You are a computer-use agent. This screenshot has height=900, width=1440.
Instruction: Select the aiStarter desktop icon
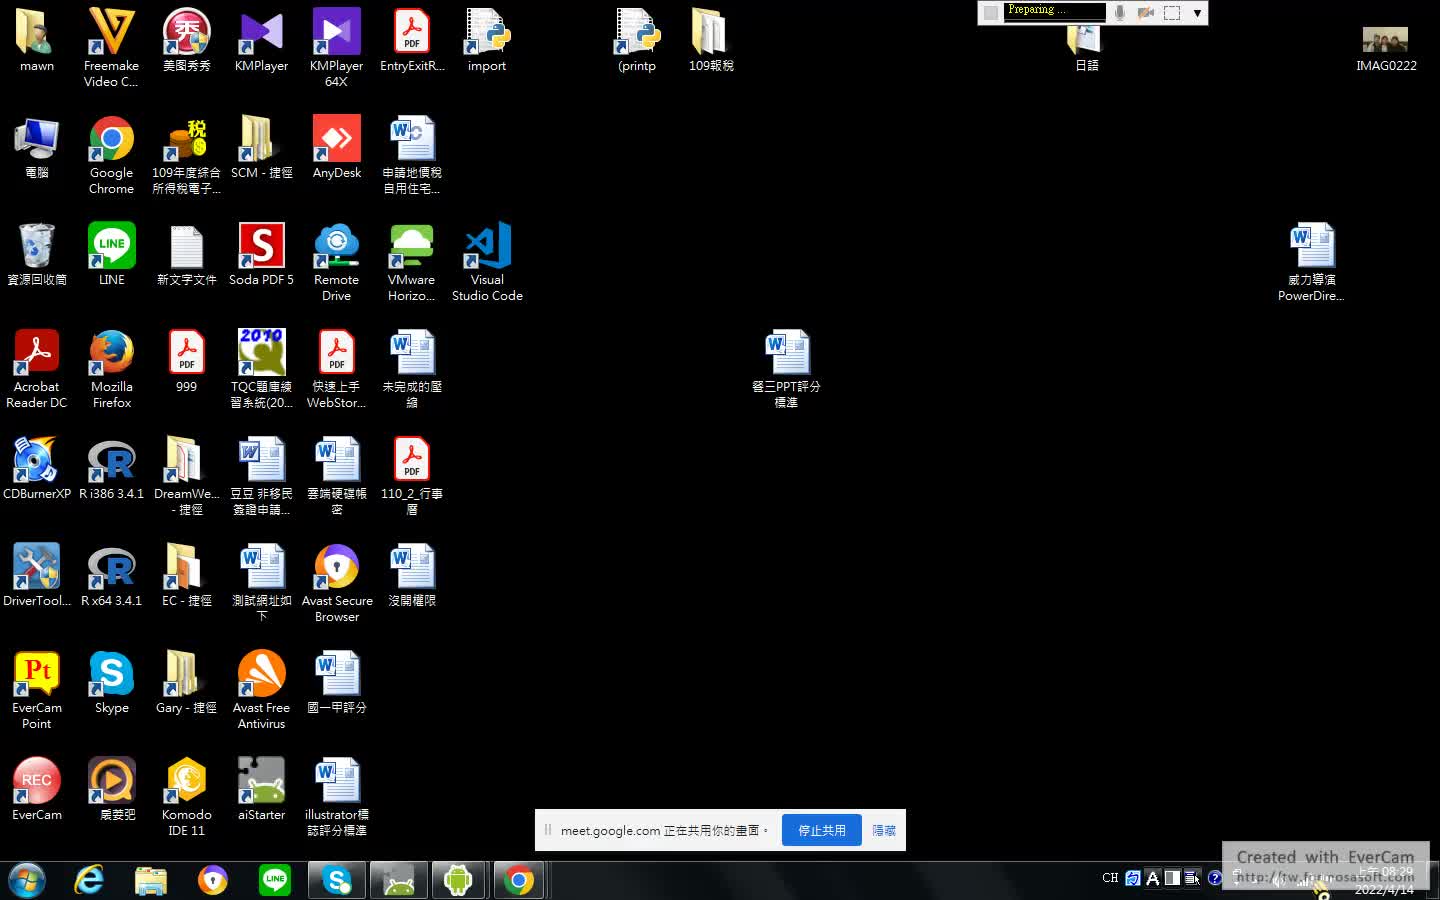pyautogui.click(x=261, y=789)
